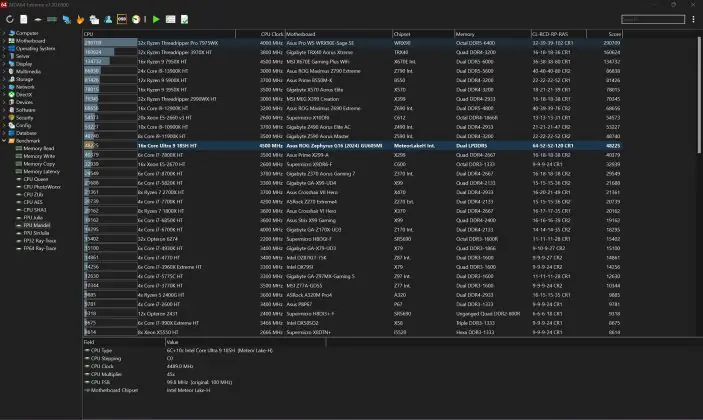Click the user silhouette toolbar icon
Screen dimensions: 703x420
pyautogui.click(x=108, y=19)
